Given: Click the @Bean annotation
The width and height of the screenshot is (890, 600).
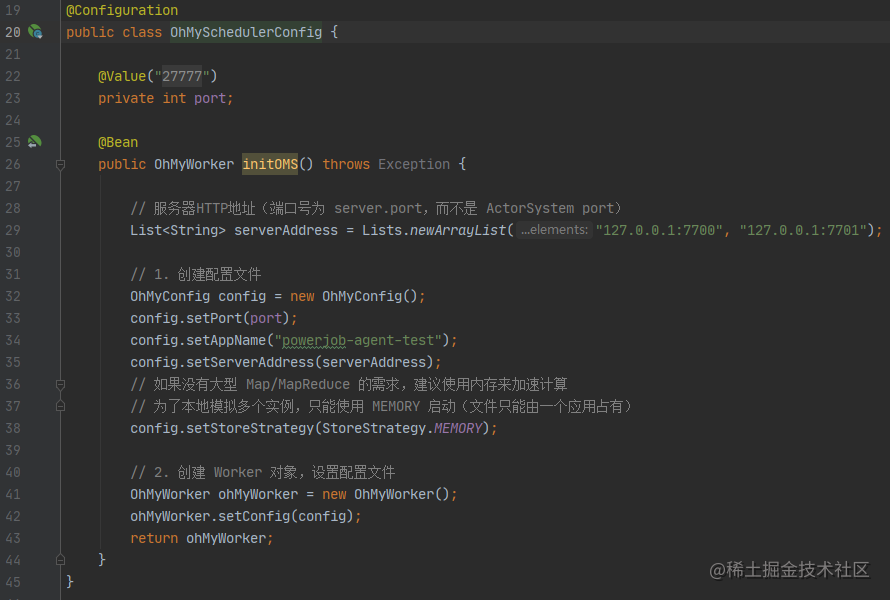Looking at the screenshot, I should tap(118, 142).
